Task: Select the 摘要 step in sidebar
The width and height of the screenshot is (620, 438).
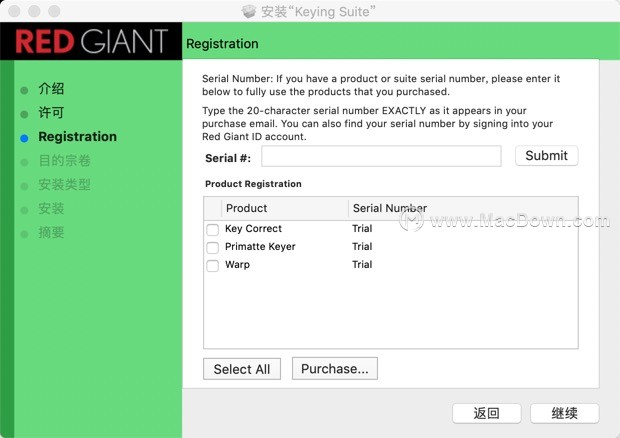Action: tap(51, 232)
